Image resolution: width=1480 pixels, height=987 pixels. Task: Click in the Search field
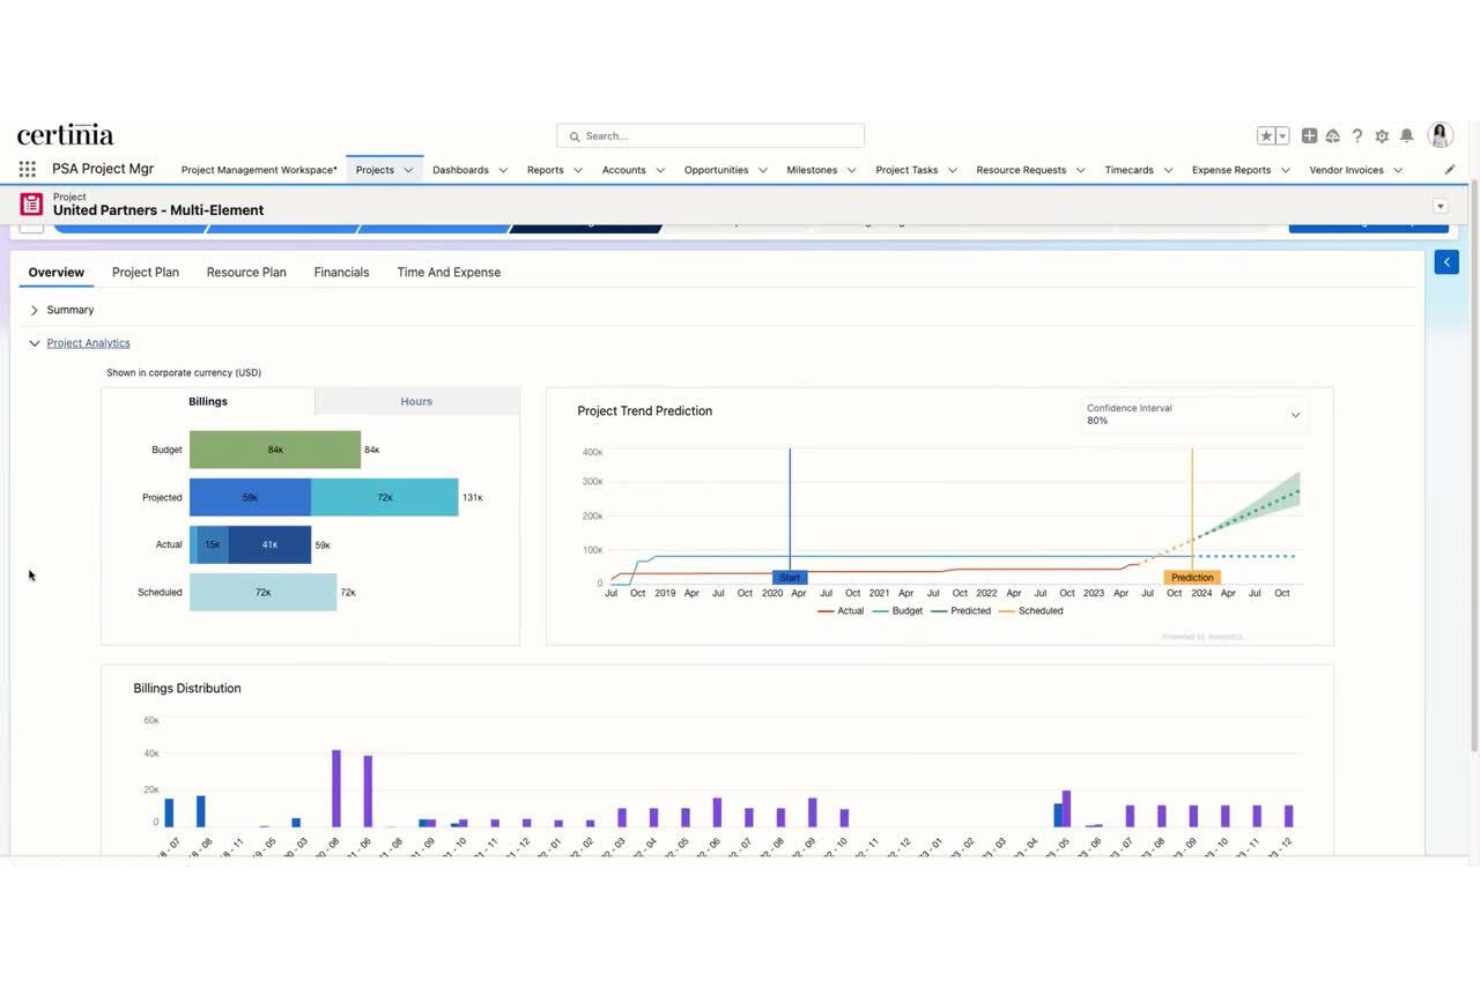pos(710,136)
